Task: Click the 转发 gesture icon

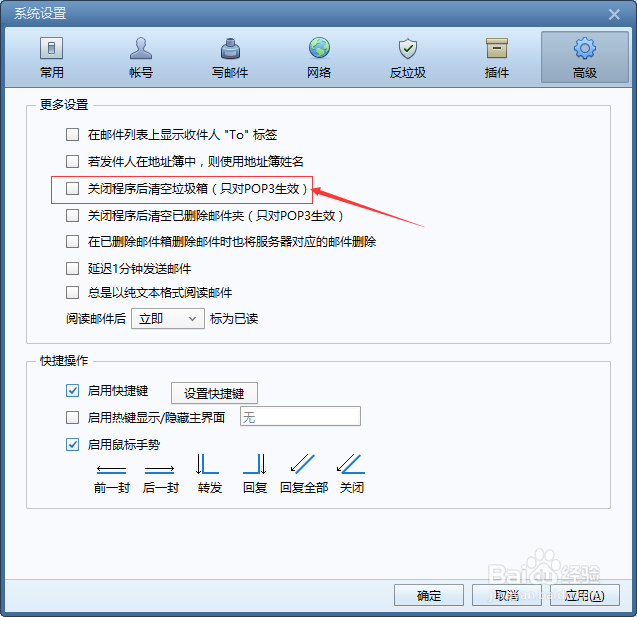Action: [207, 464]
